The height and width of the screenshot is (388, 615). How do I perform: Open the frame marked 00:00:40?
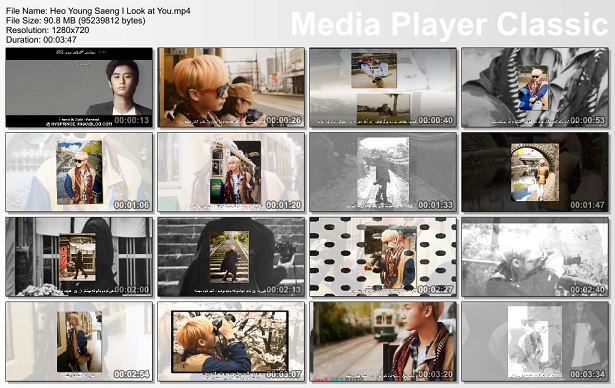[383, 87]
